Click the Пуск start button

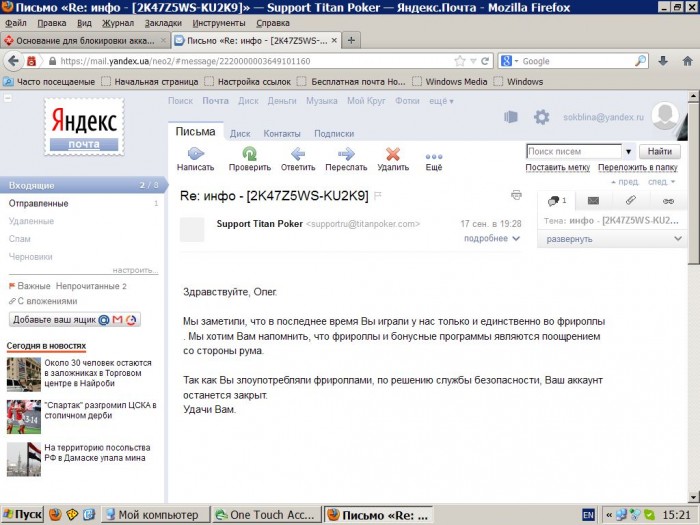pyautogui.click(x=22, y=515)
